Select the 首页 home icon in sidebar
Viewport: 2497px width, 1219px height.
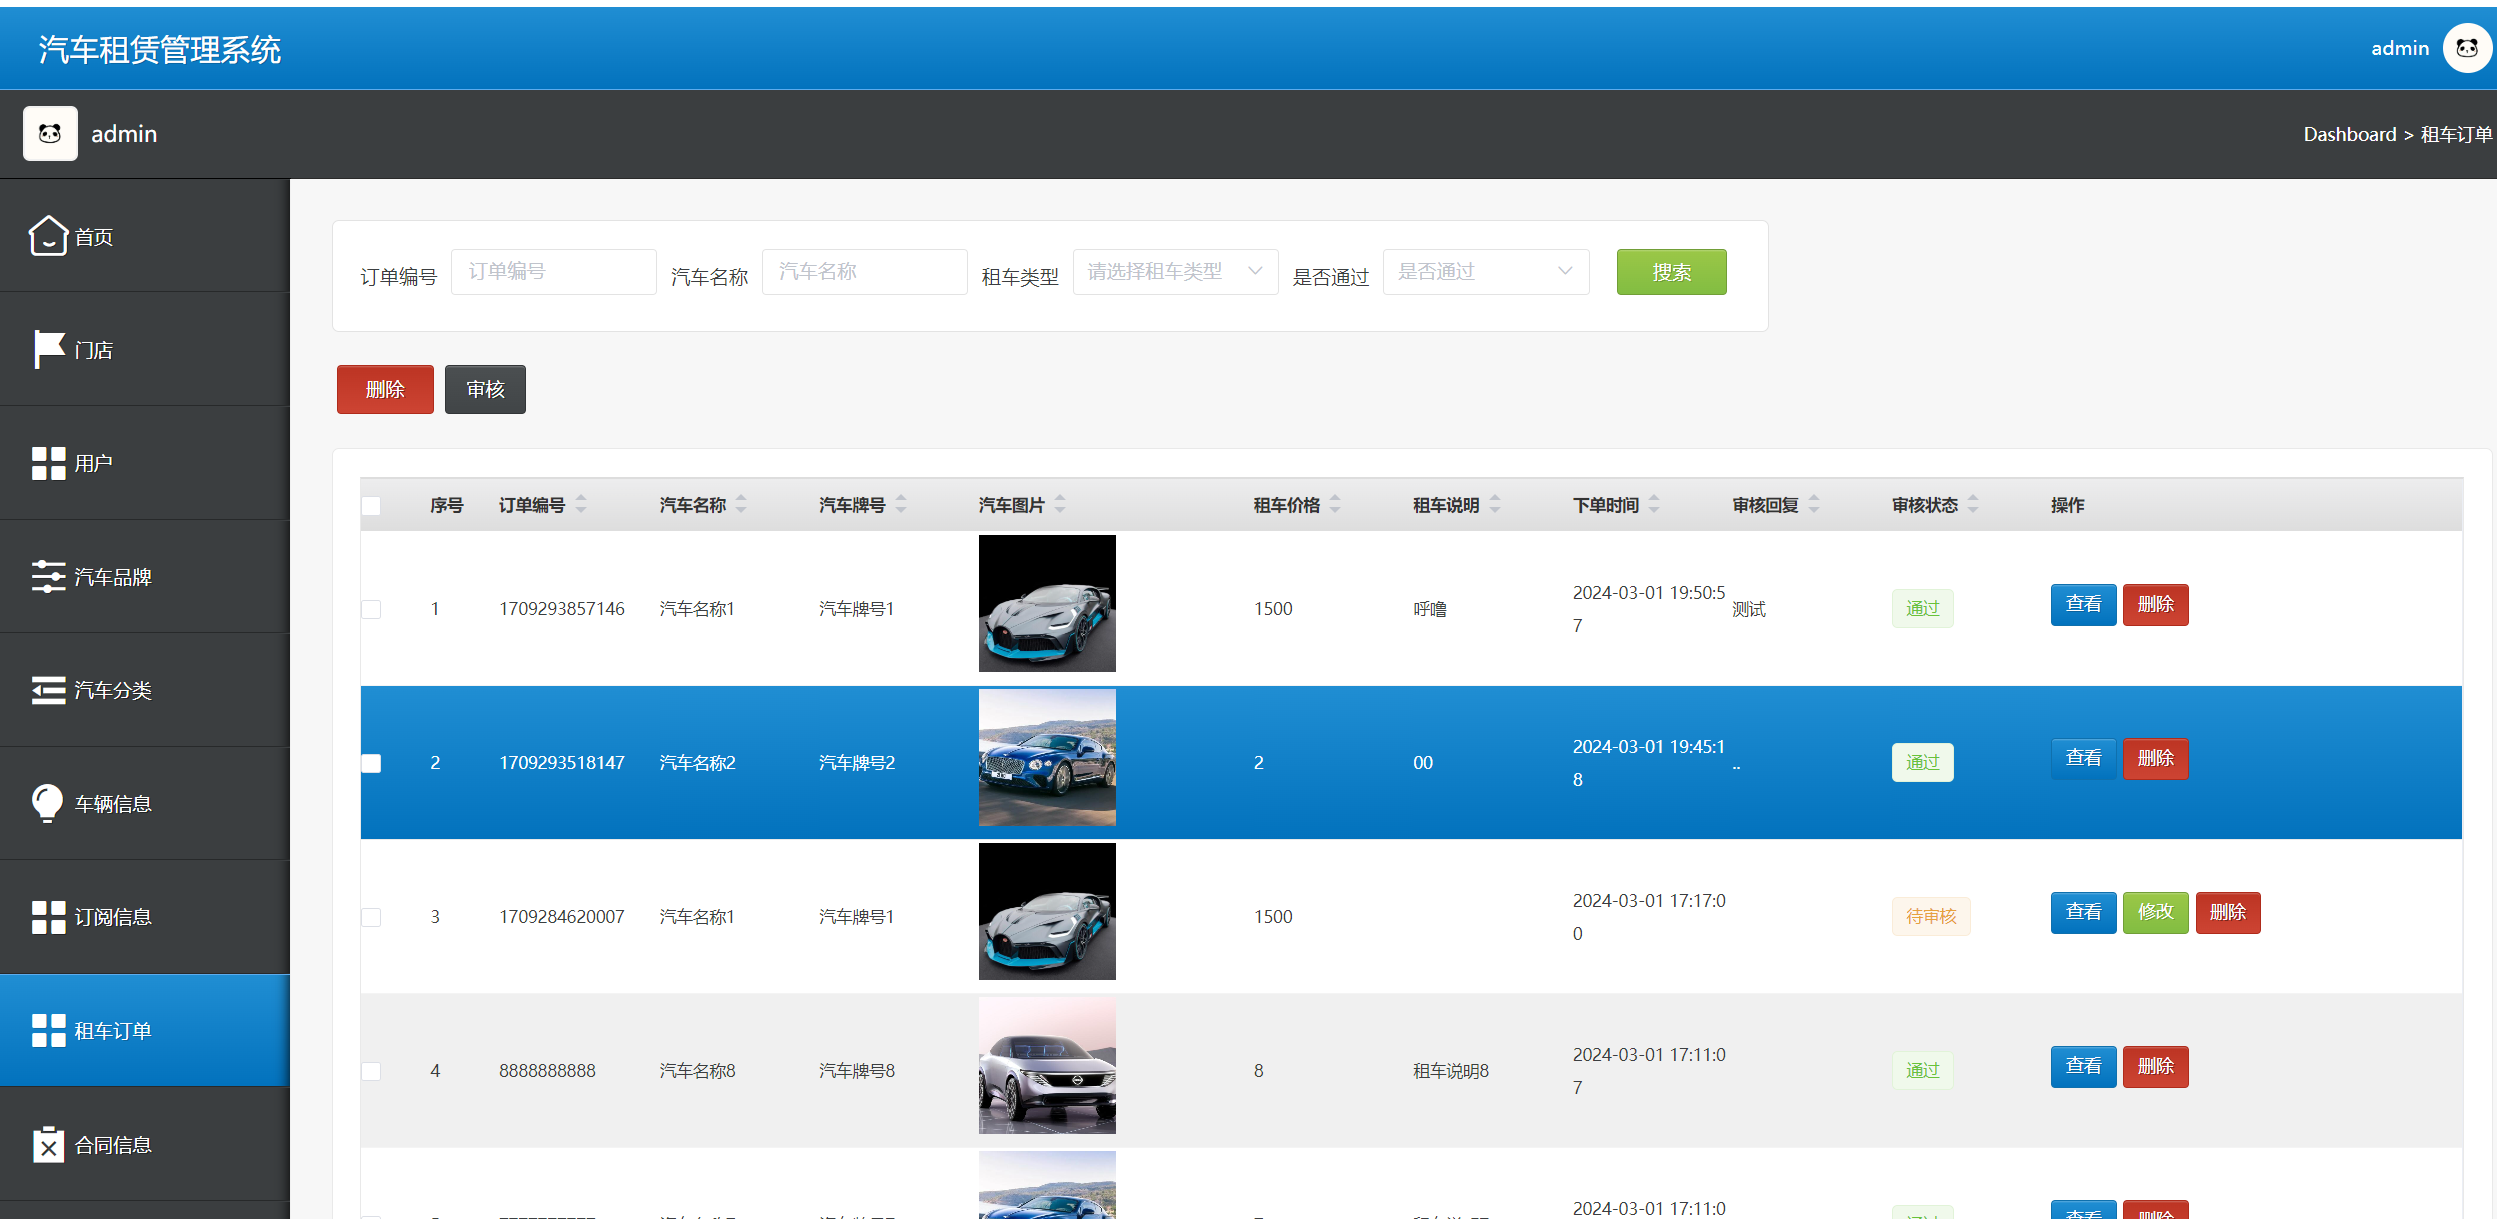(48, 236)
